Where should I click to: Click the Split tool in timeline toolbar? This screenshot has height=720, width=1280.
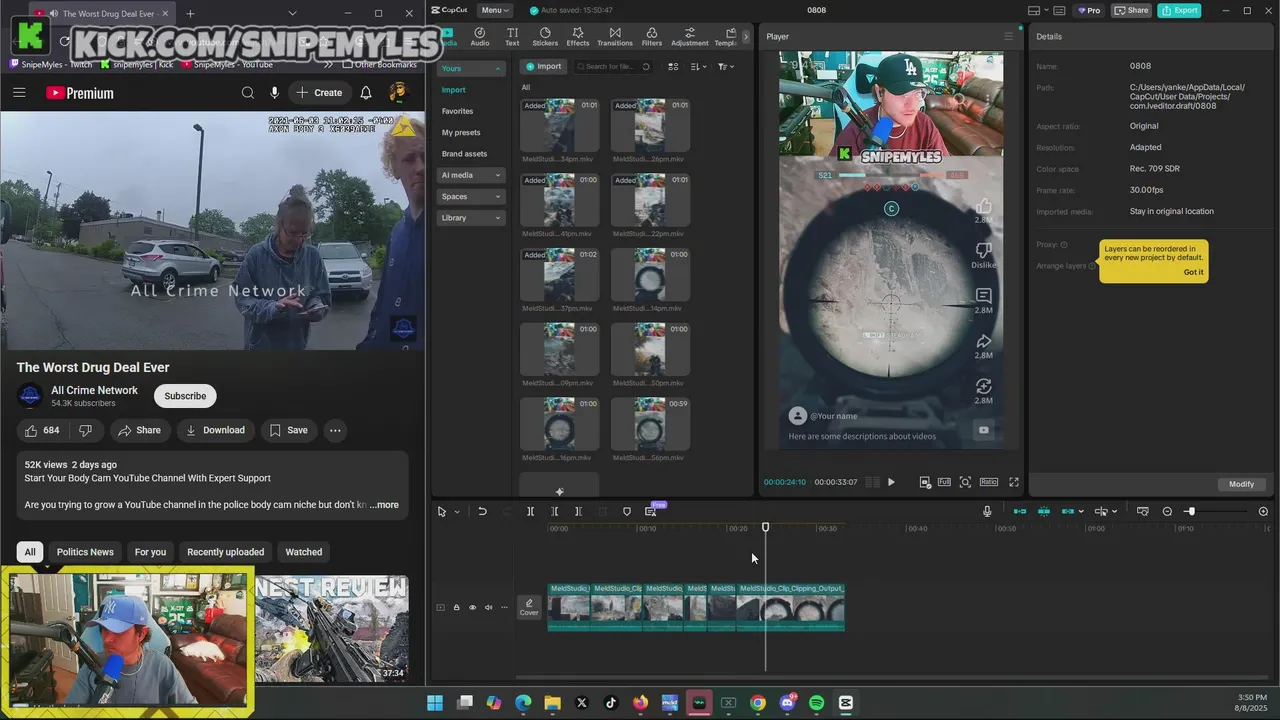(x=530, y=511)
